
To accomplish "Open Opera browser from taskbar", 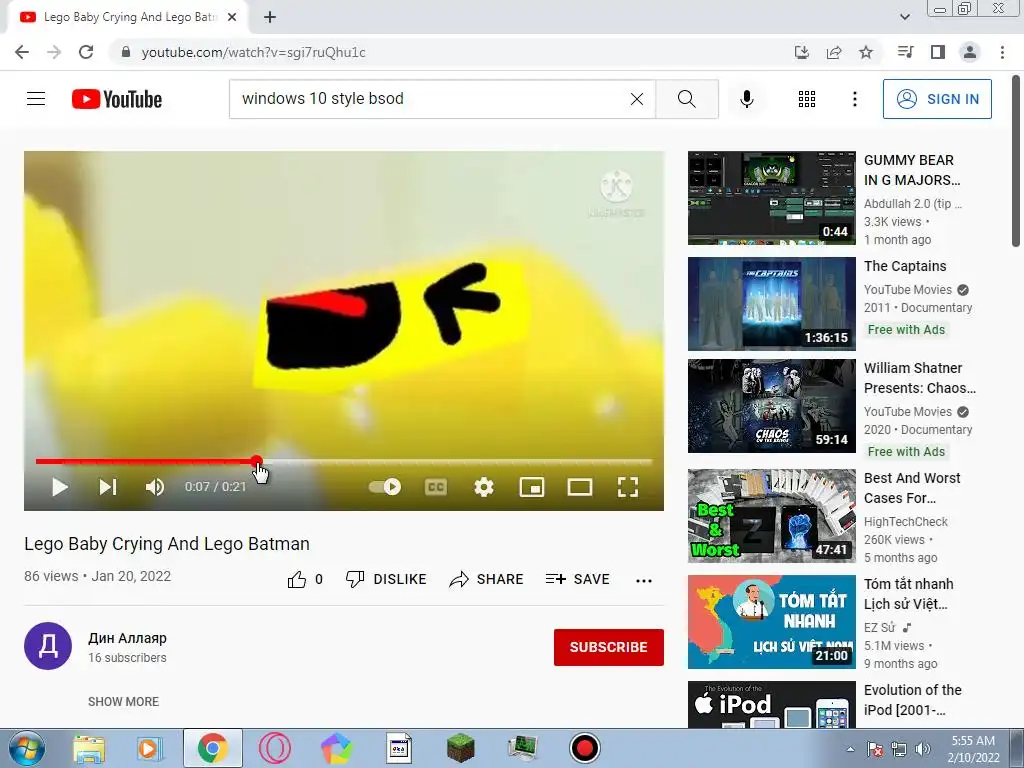I will coord(274,748).
